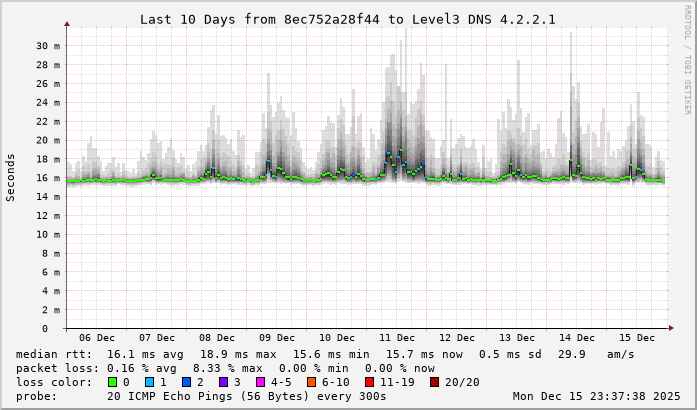The width and height of the screenshot is (697, 410).
Task: Click the graph title mentioning Level3 DNS
Action: tap(347, 19)
